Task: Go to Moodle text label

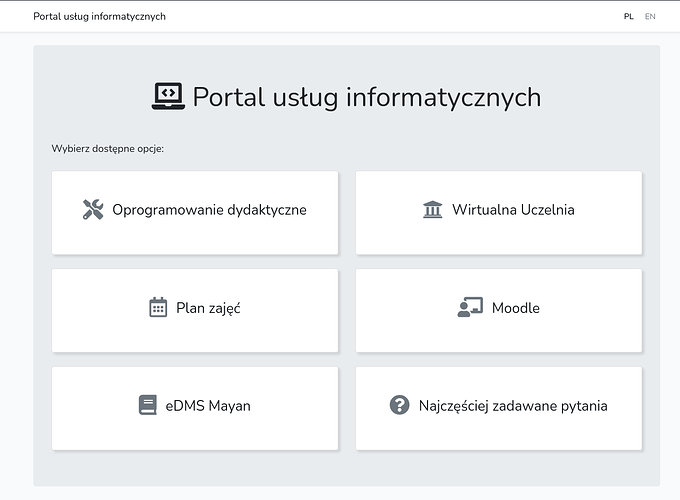Action: click(x=516, y=308)
